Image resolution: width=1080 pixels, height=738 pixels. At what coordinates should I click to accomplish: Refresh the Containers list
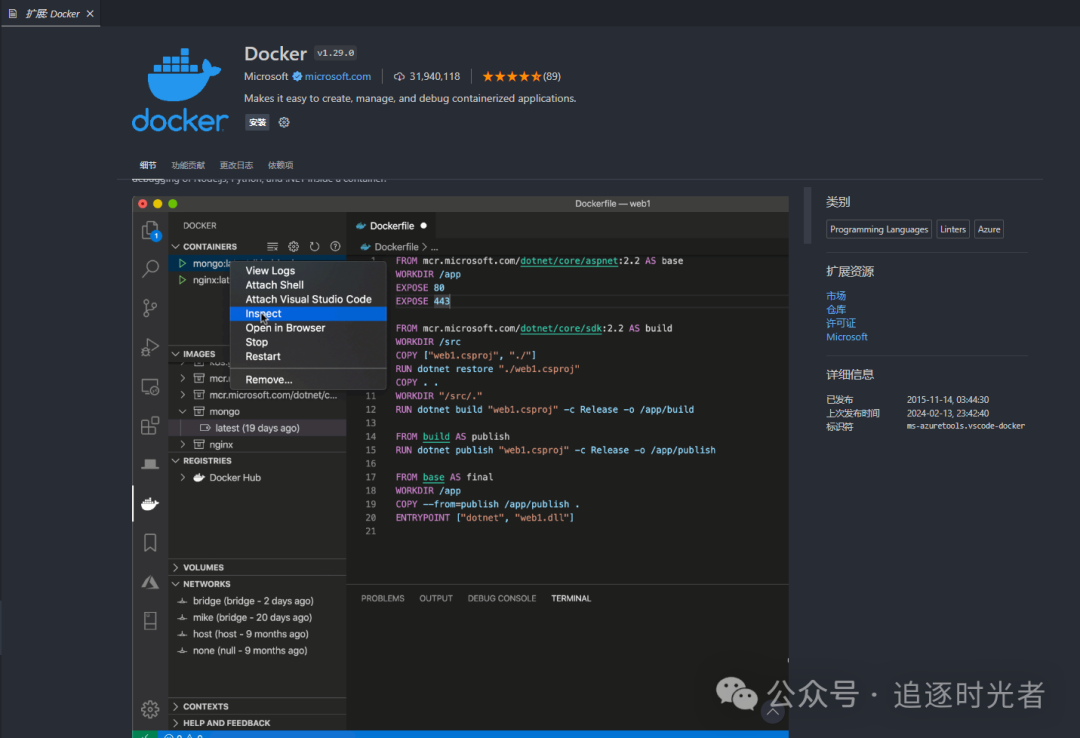tap(315, 247)
